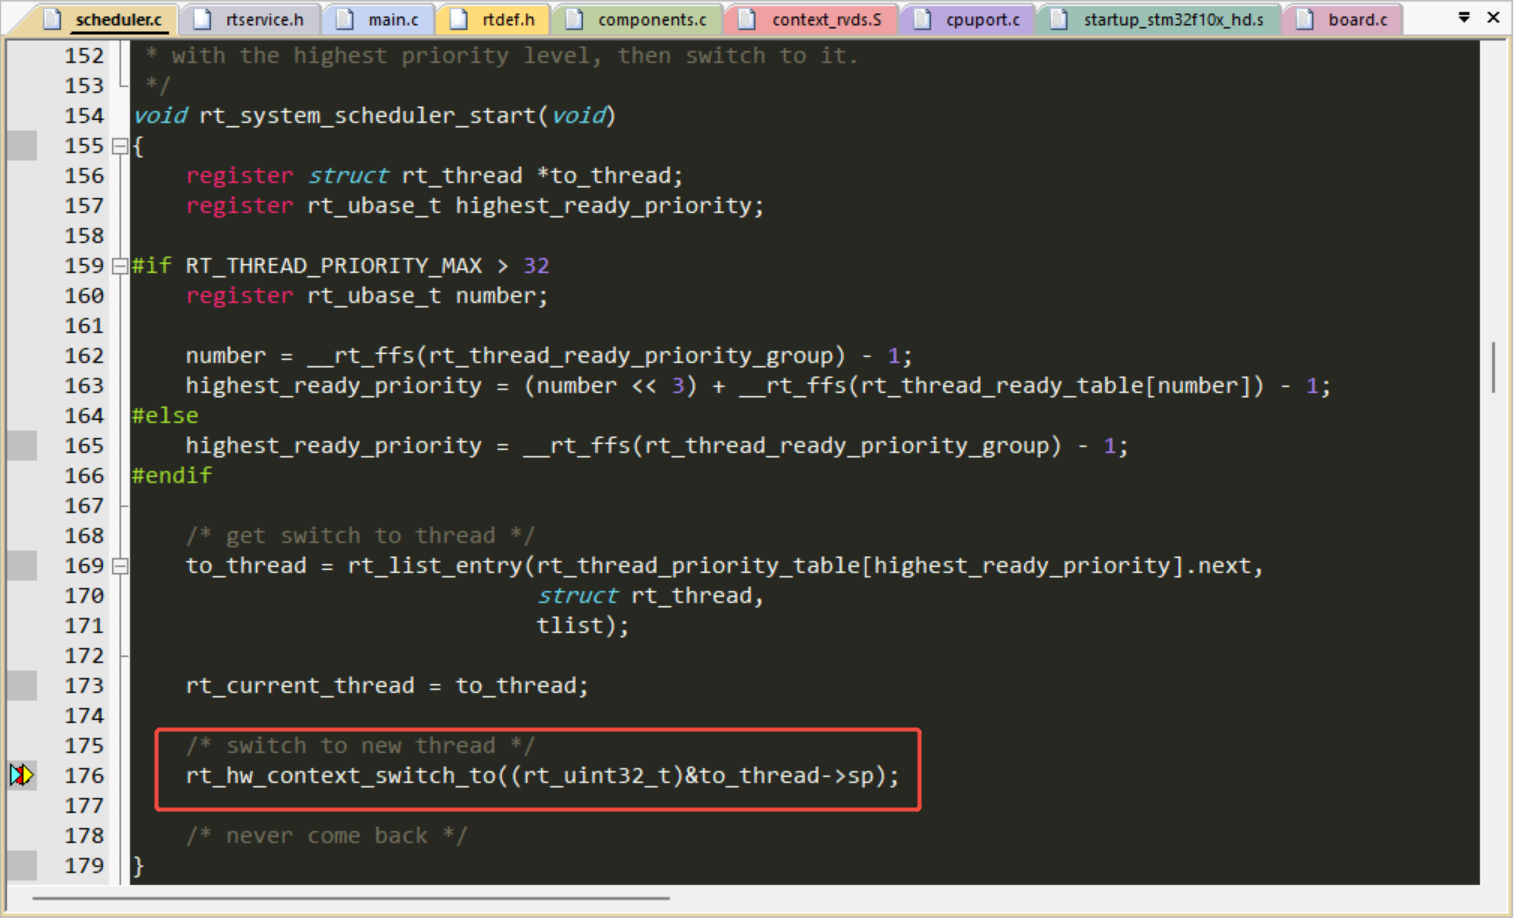Open startup_stm32f10x_hd.s tab

pos(1160,19)
